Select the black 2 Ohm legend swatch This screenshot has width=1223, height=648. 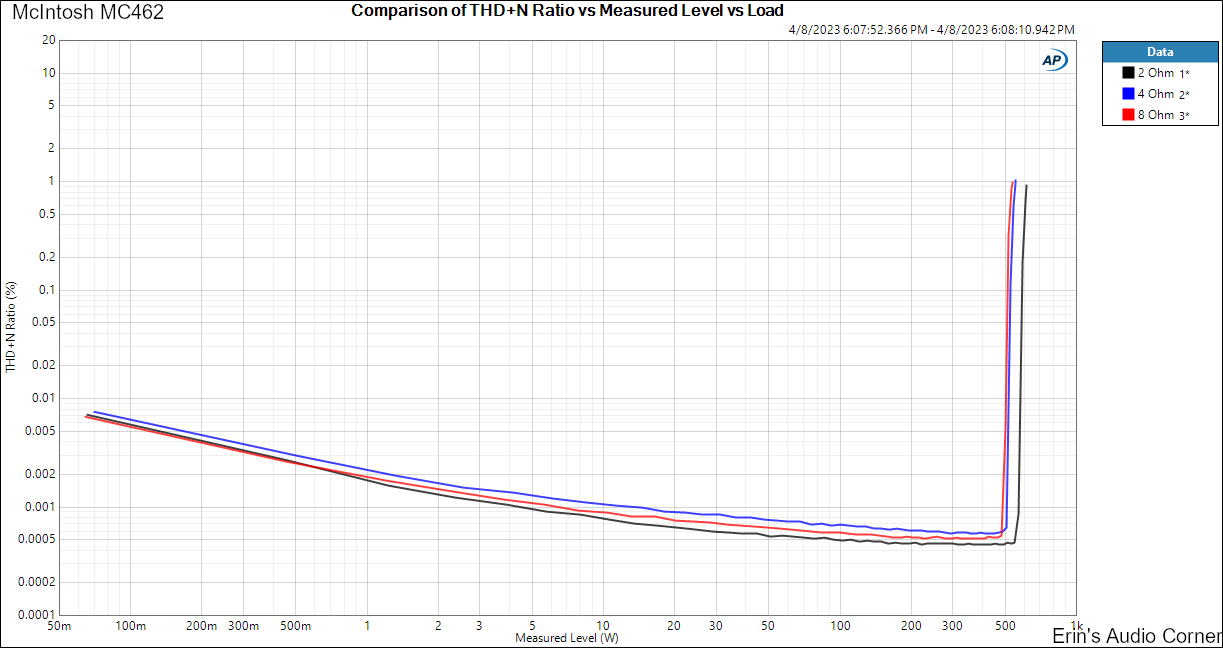click(1128, 73)
